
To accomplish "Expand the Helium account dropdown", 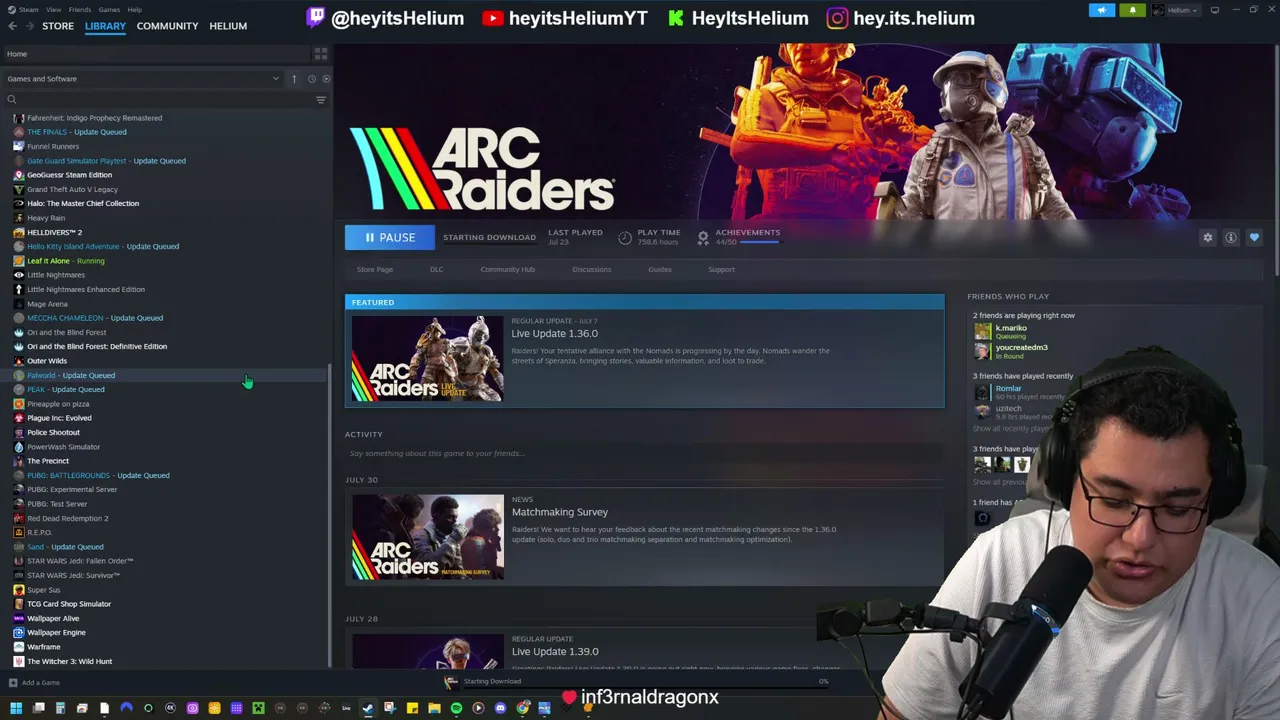I will point(1174,10).
